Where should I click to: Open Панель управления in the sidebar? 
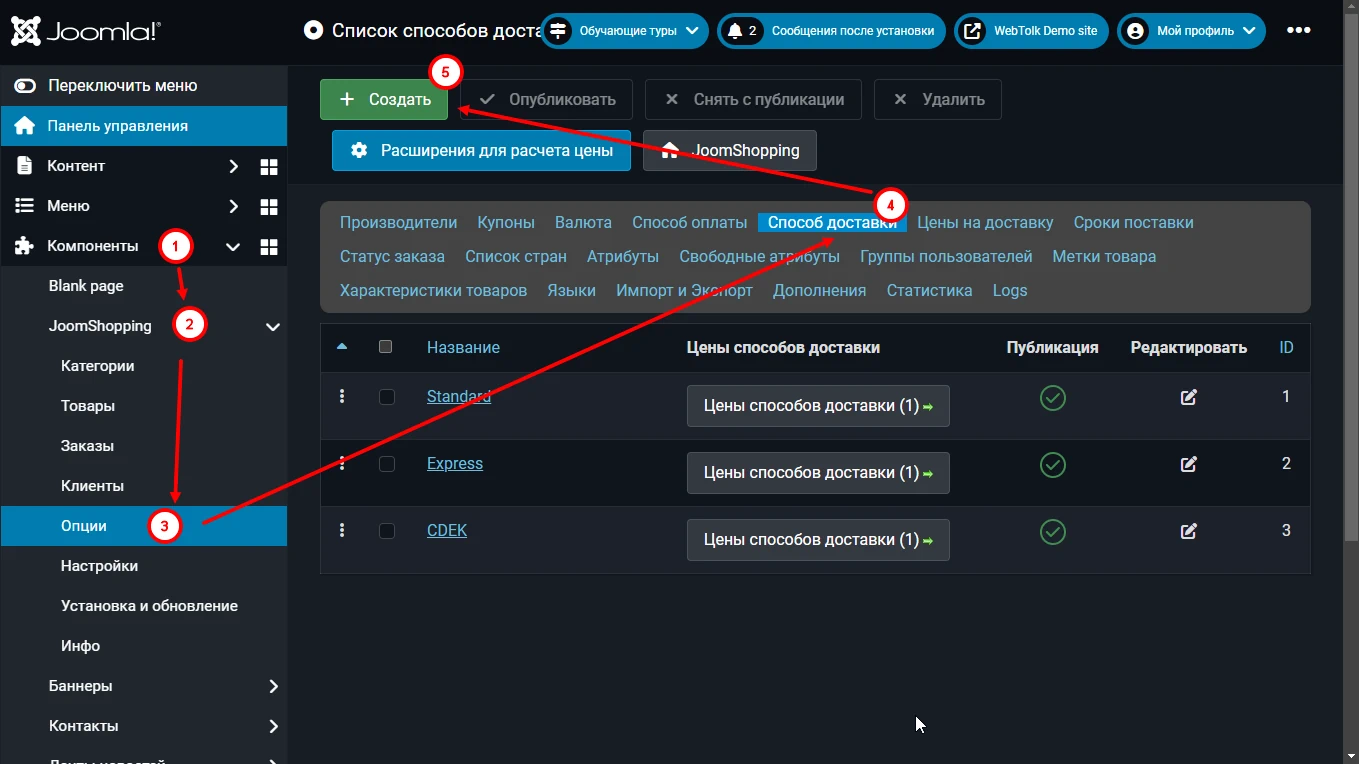[x=144, y=126]
